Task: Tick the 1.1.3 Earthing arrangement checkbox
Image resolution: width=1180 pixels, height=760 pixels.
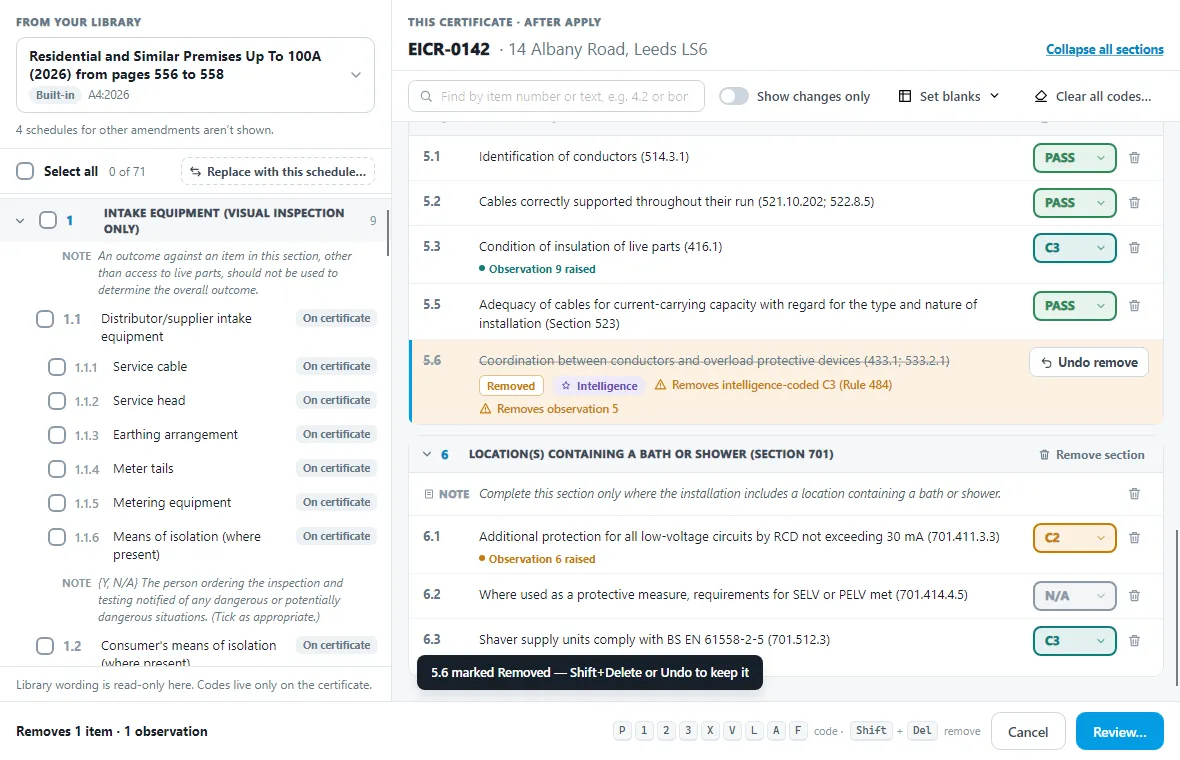Action: (57, 435)
